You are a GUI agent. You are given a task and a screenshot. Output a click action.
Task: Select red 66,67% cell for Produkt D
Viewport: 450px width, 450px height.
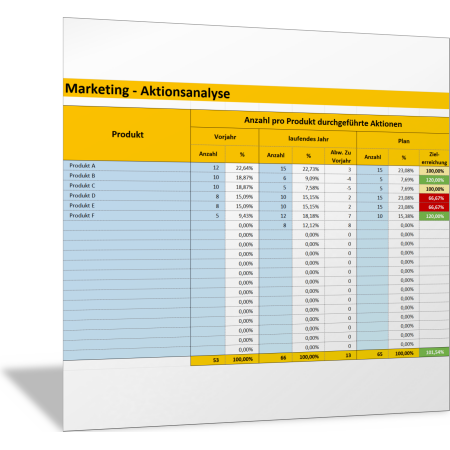coord(435,198)
